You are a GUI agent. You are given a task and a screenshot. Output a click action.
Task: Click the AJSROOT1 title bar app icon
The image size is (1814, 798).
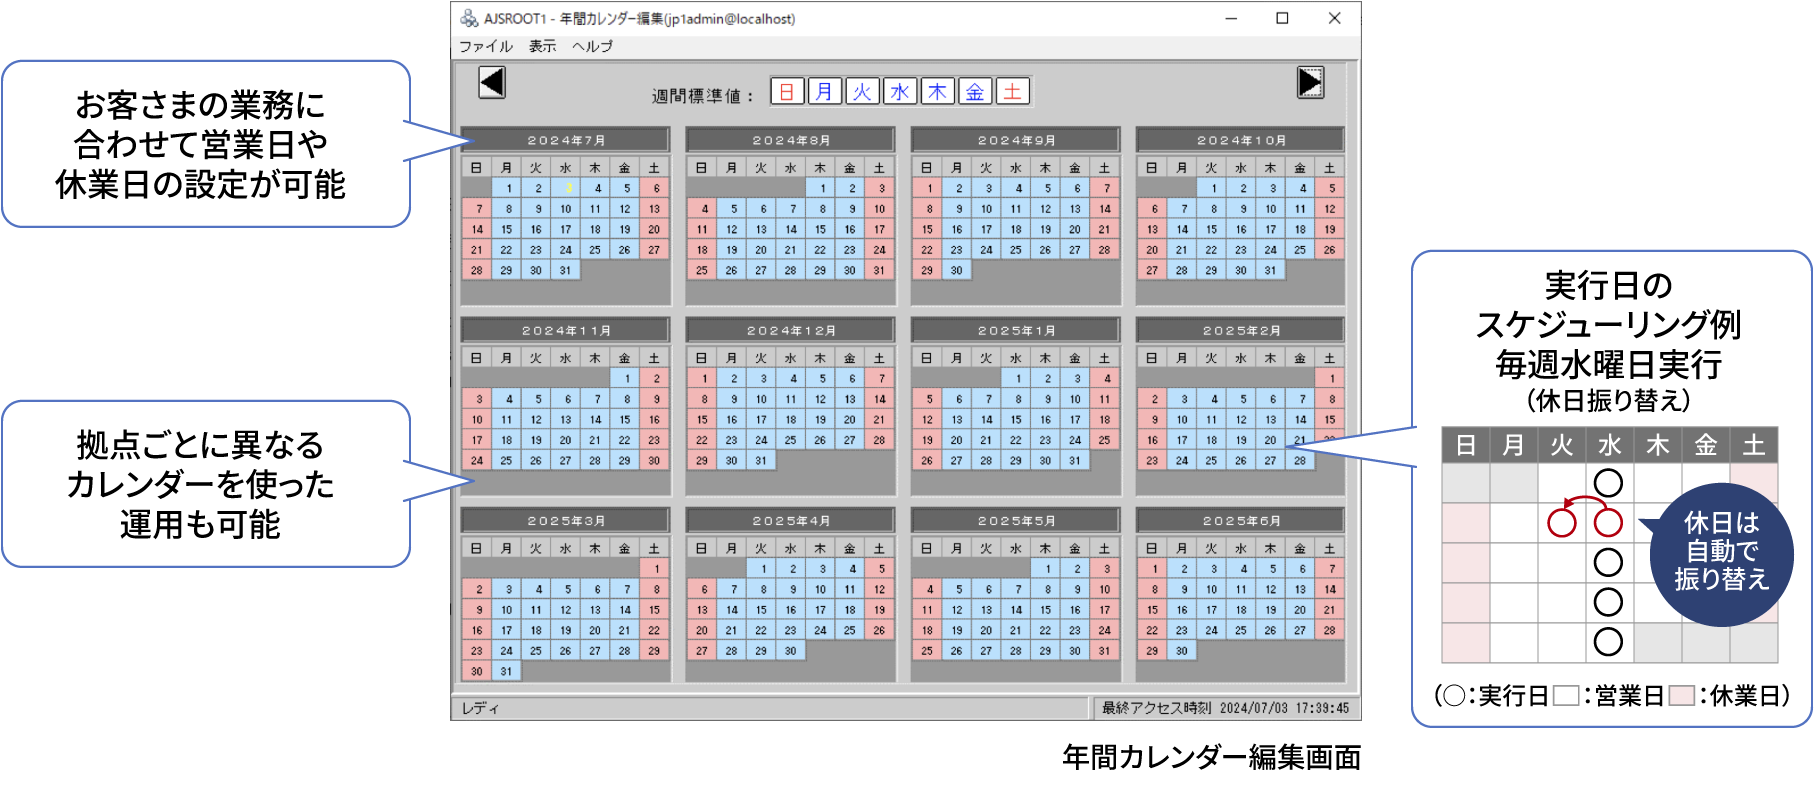tap(469, 18)
